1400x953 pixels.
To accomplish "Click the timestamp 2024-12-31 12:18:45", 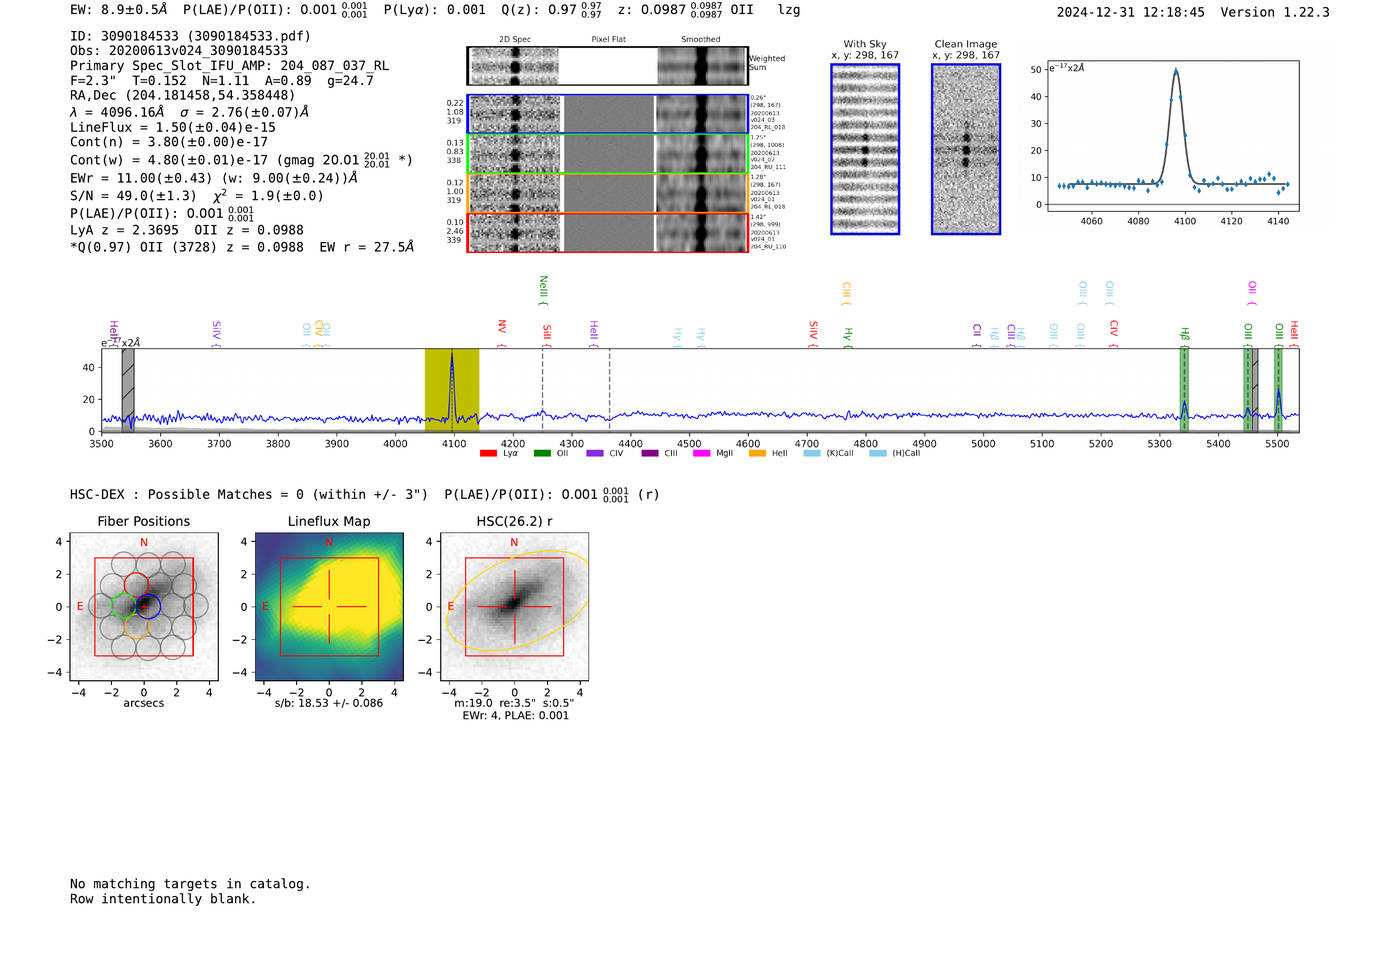I will click(x=1130, y=12).
